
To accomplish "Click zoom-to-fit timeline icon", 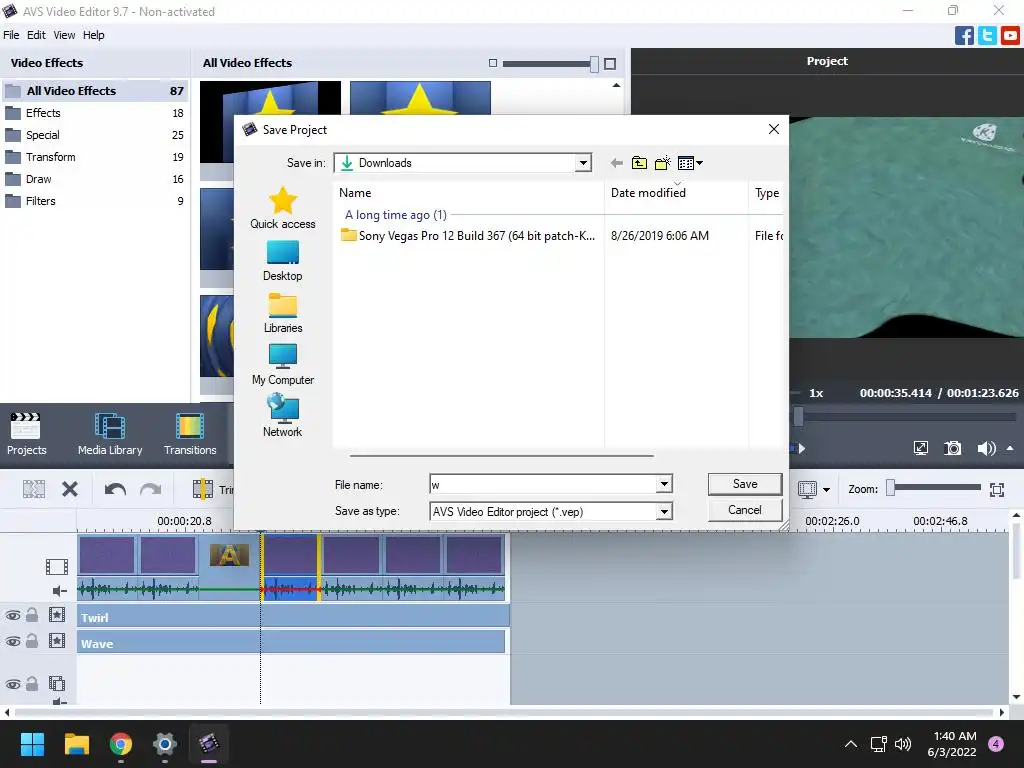I will (x=997, y=490).
